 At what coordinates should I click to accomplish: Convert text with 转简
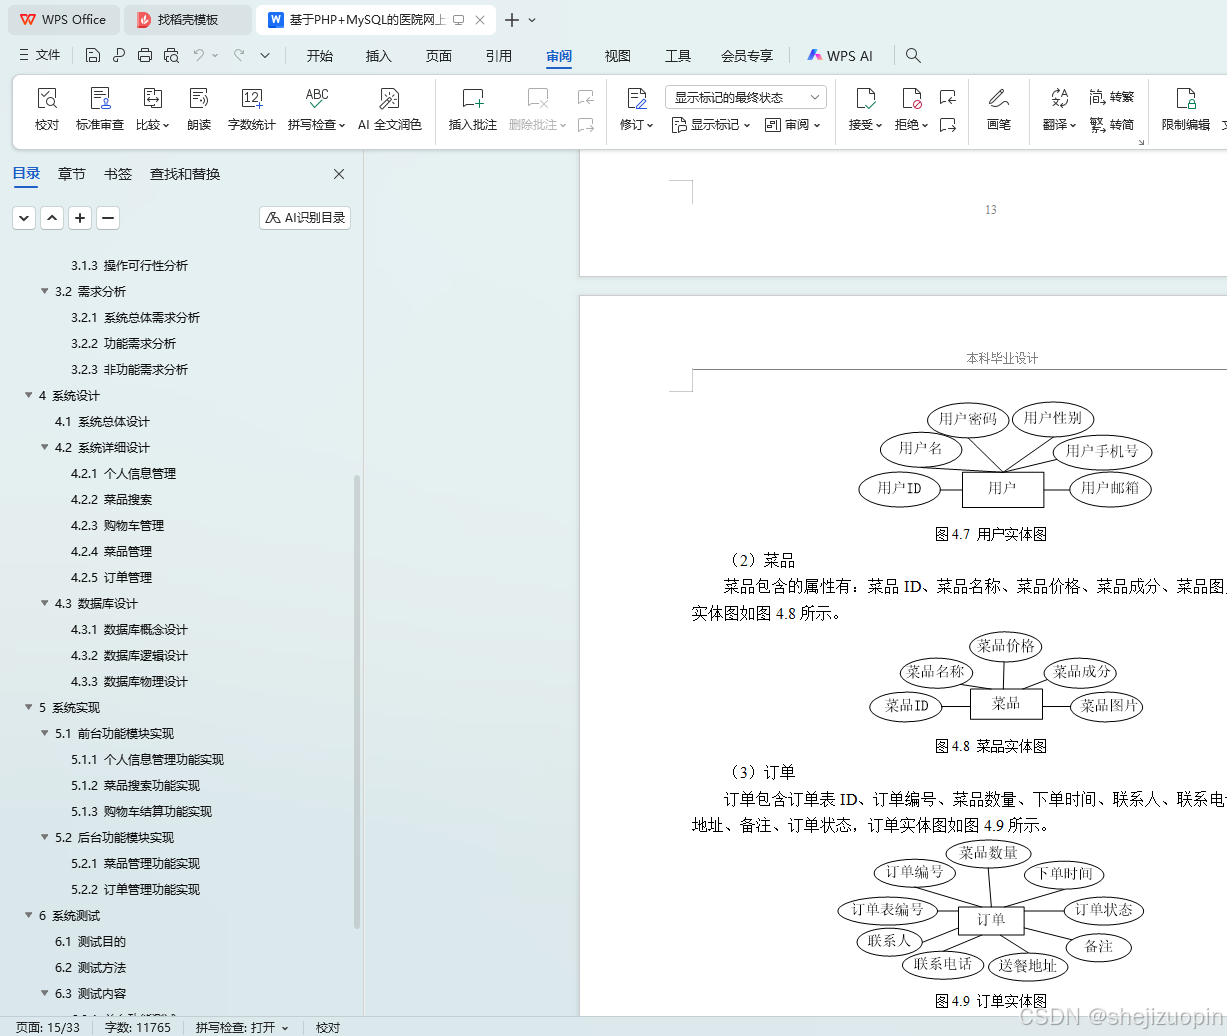1112,125
